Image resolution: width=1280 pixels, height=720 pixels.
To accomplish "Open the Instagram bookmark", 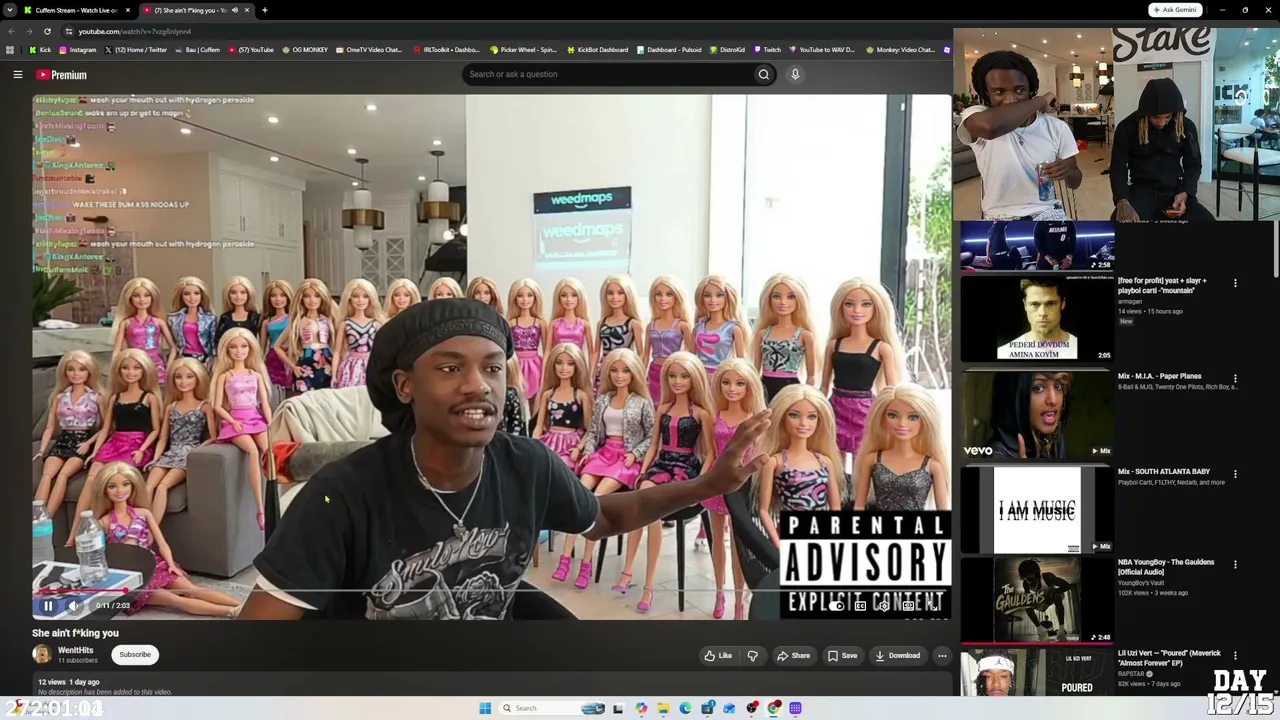I will click(78, 50).
